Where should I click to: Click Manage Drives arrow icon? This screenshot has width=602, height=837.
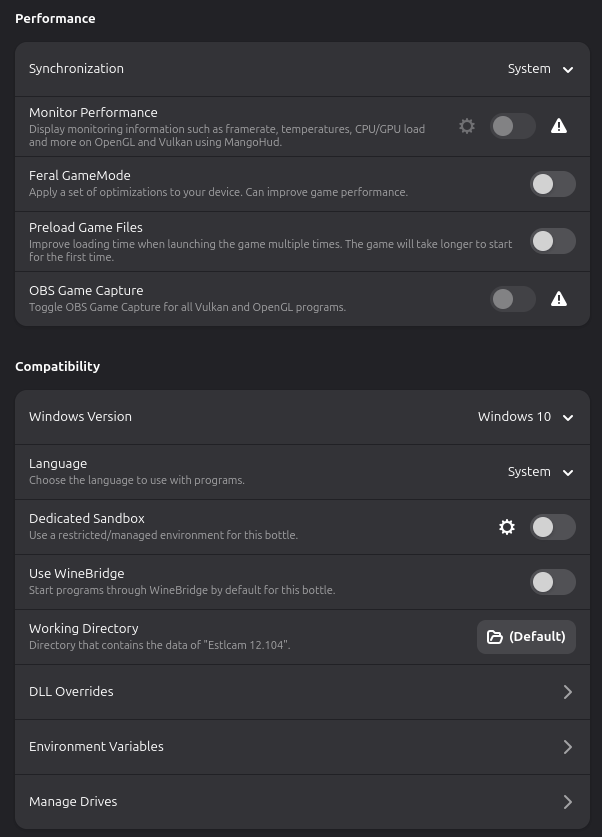pos(567,802)
